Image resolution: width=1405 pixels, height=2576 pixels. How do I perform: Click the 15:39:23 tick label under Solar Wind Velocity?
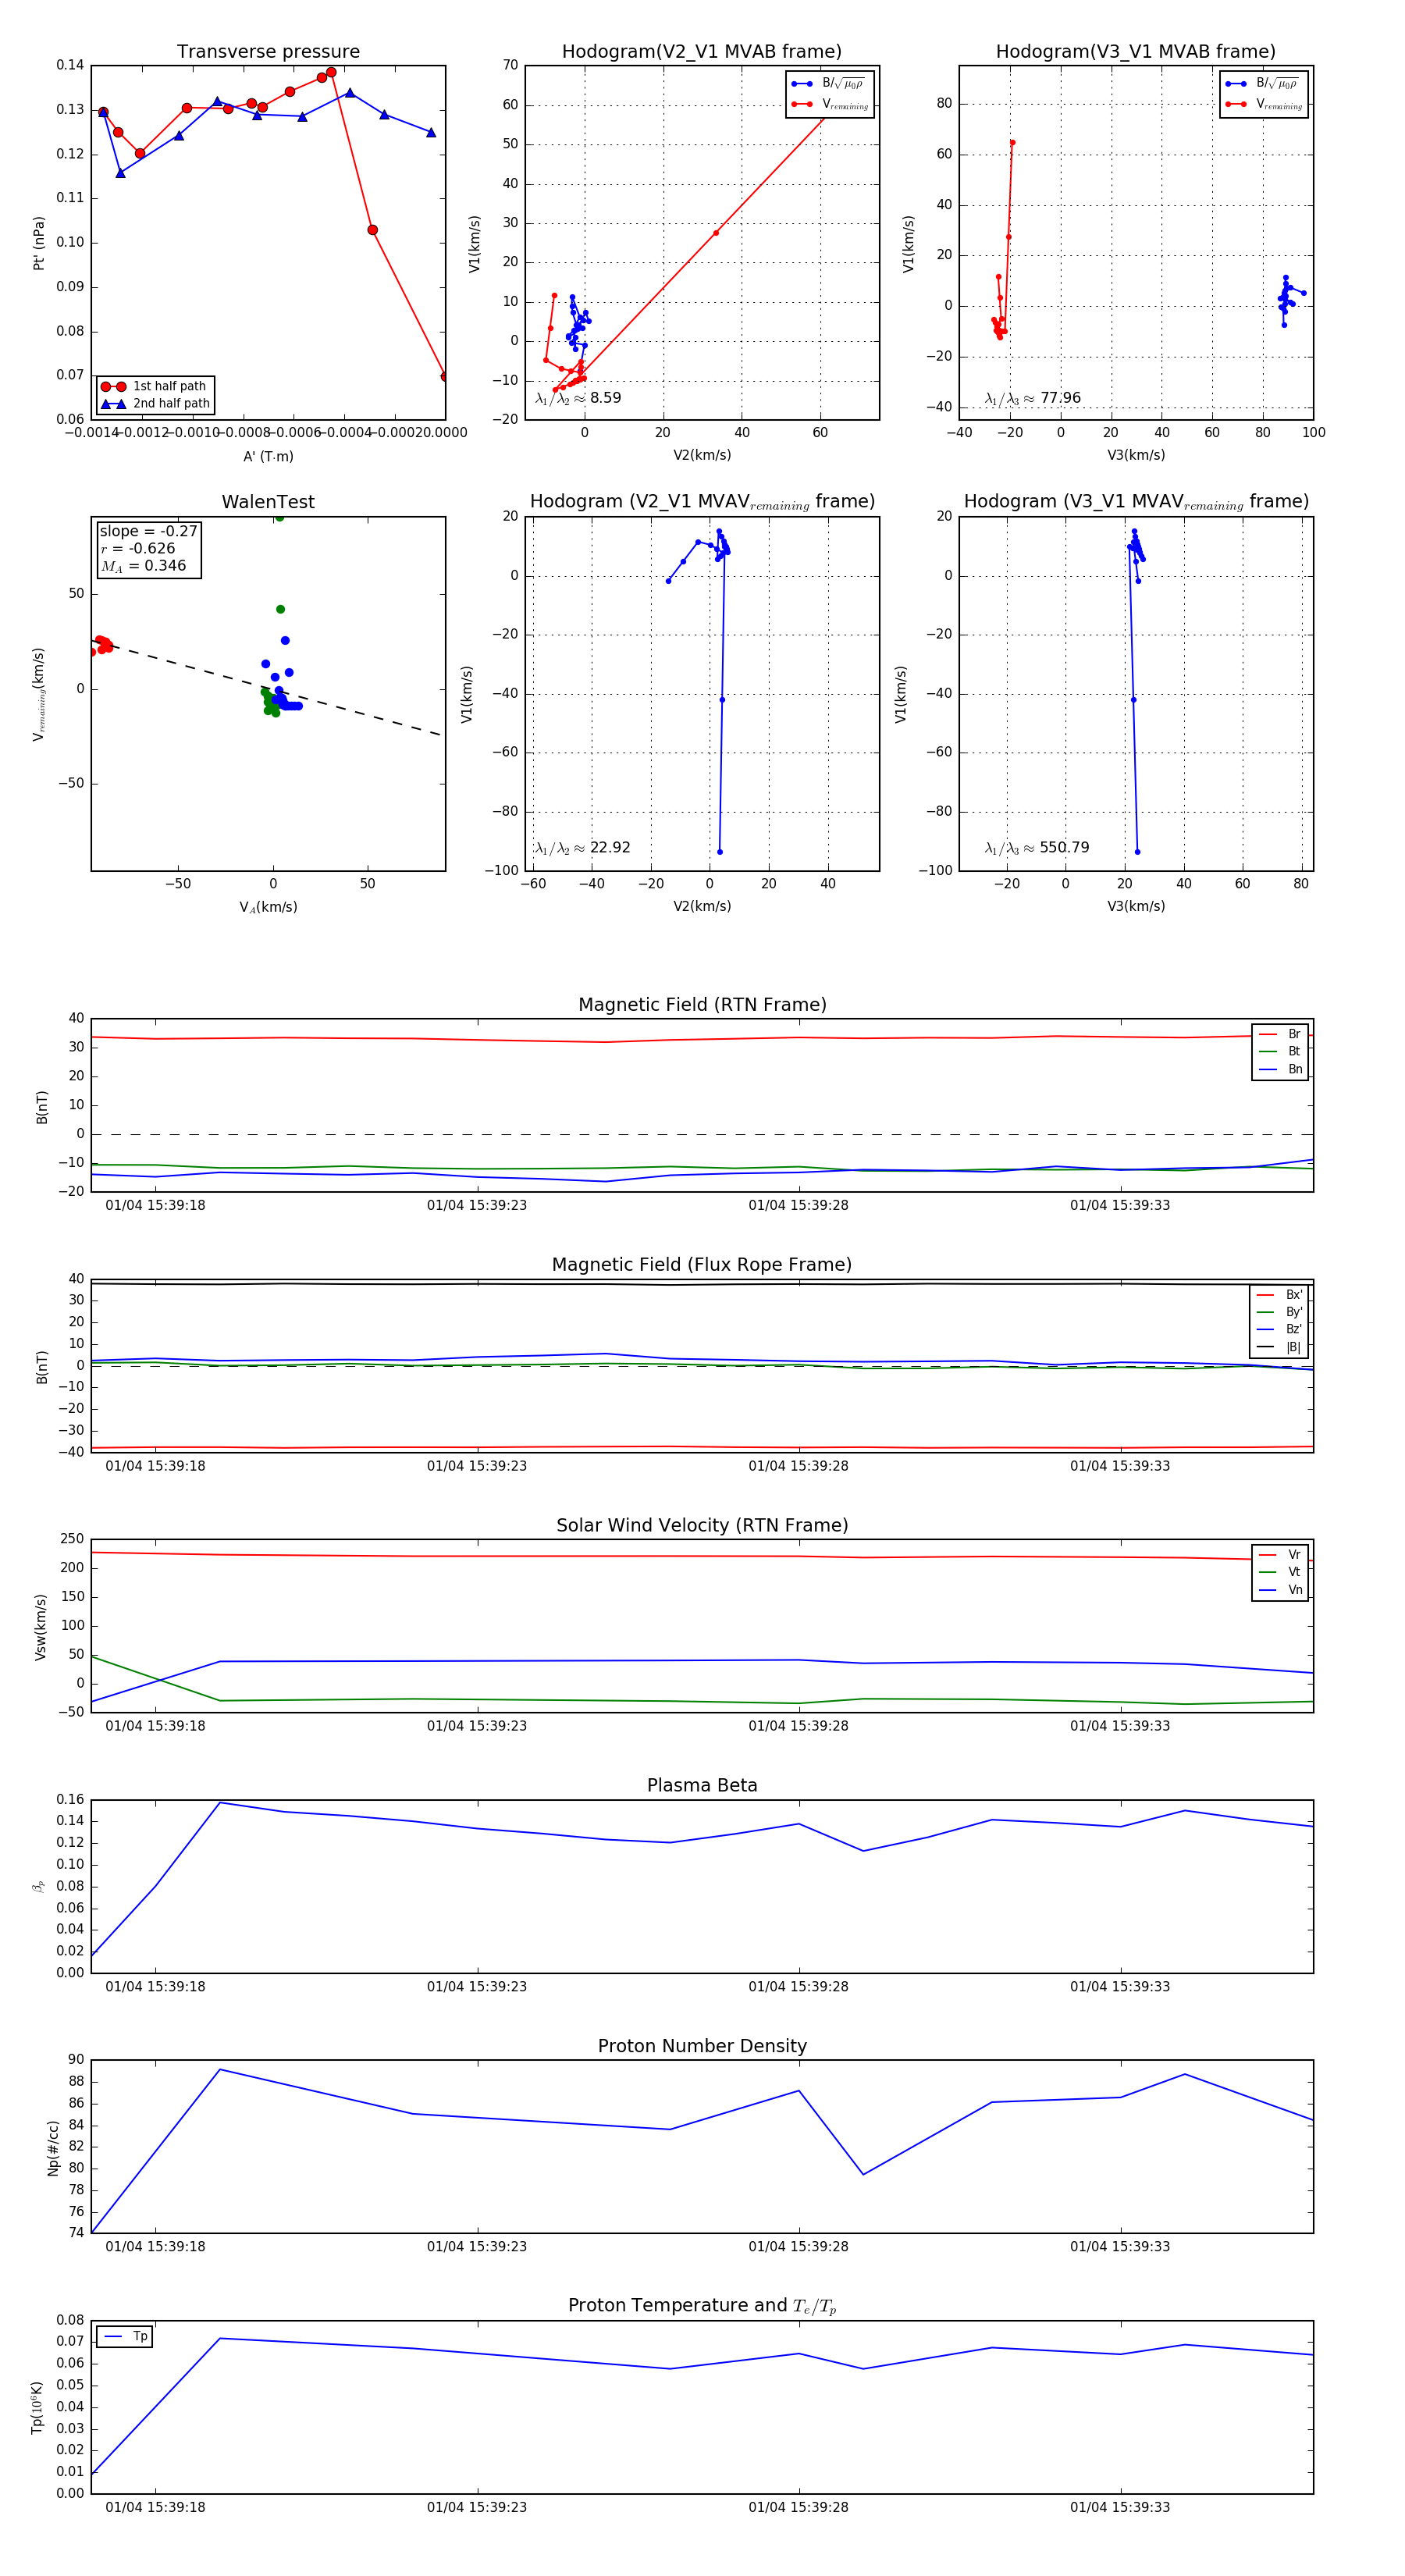(476, 1726)
